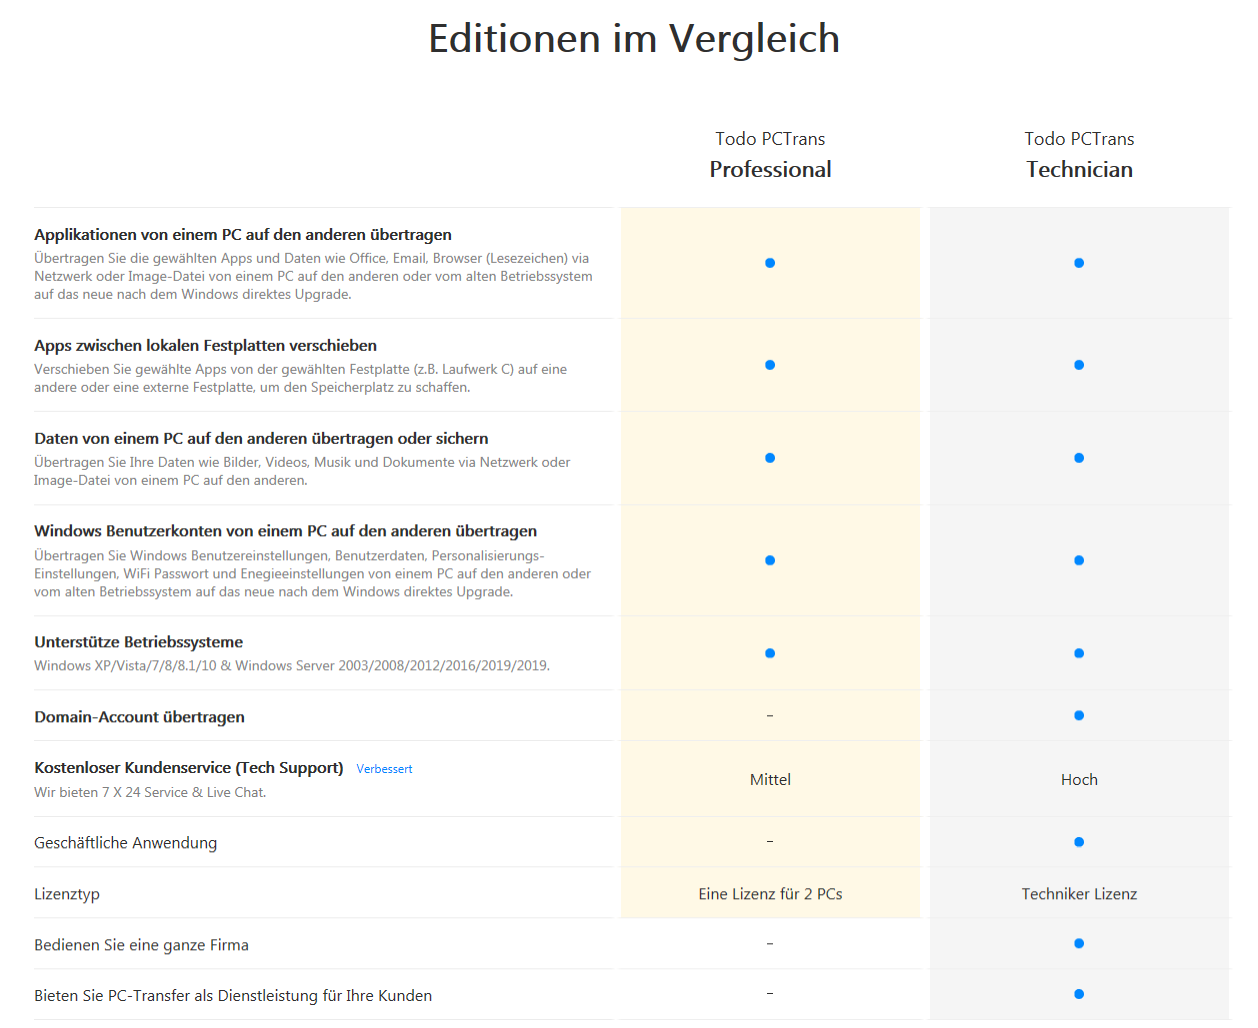
Task: Click the Professional dash for Geschäftliche Anwendung
Action: pos(770,842)
